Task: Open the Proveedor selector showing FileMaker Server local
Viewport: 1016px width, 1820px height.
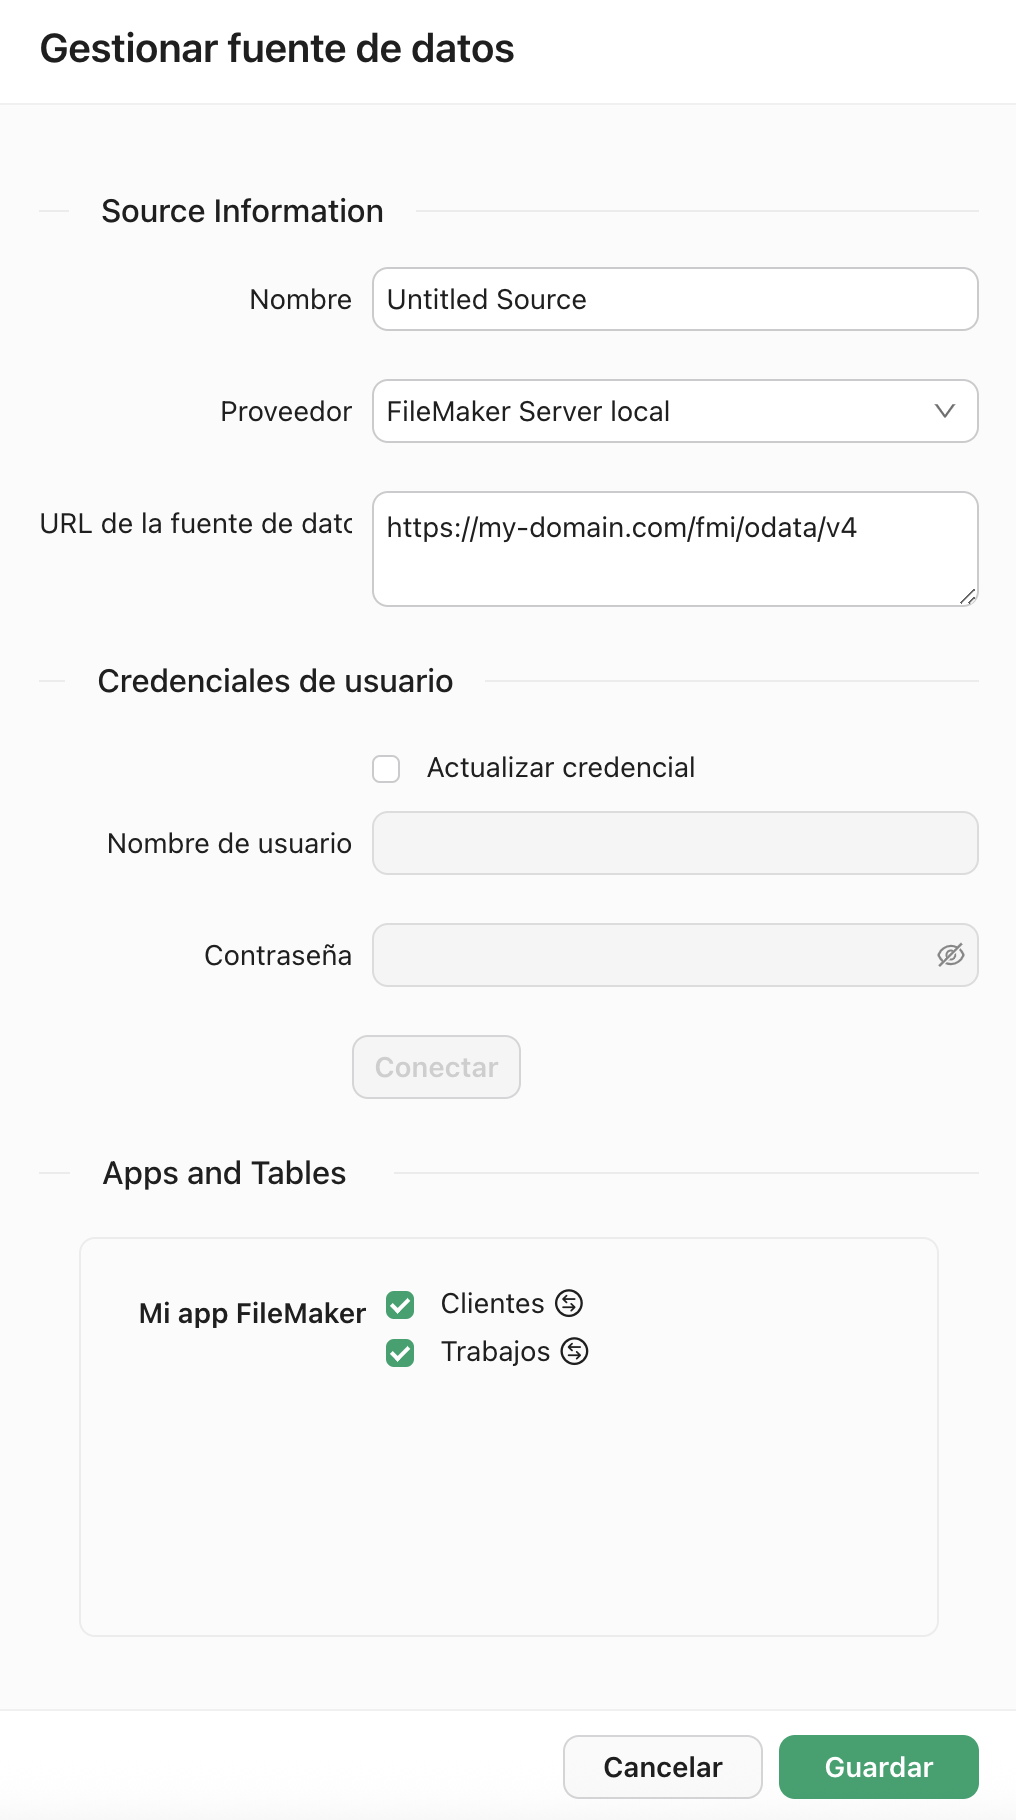Action: (675, 411)
